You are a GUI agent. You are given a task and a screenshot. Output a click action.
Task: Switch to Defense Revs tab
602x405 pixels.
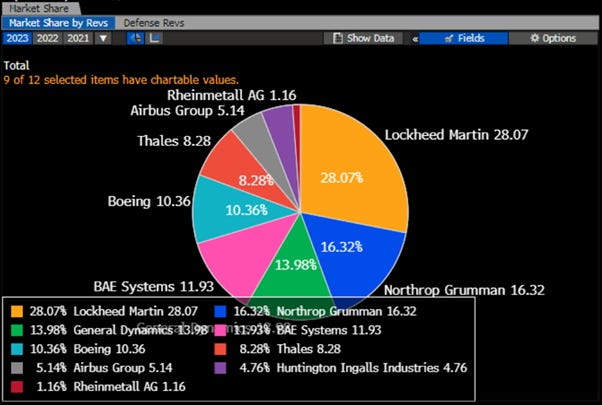tap(154, 23)
